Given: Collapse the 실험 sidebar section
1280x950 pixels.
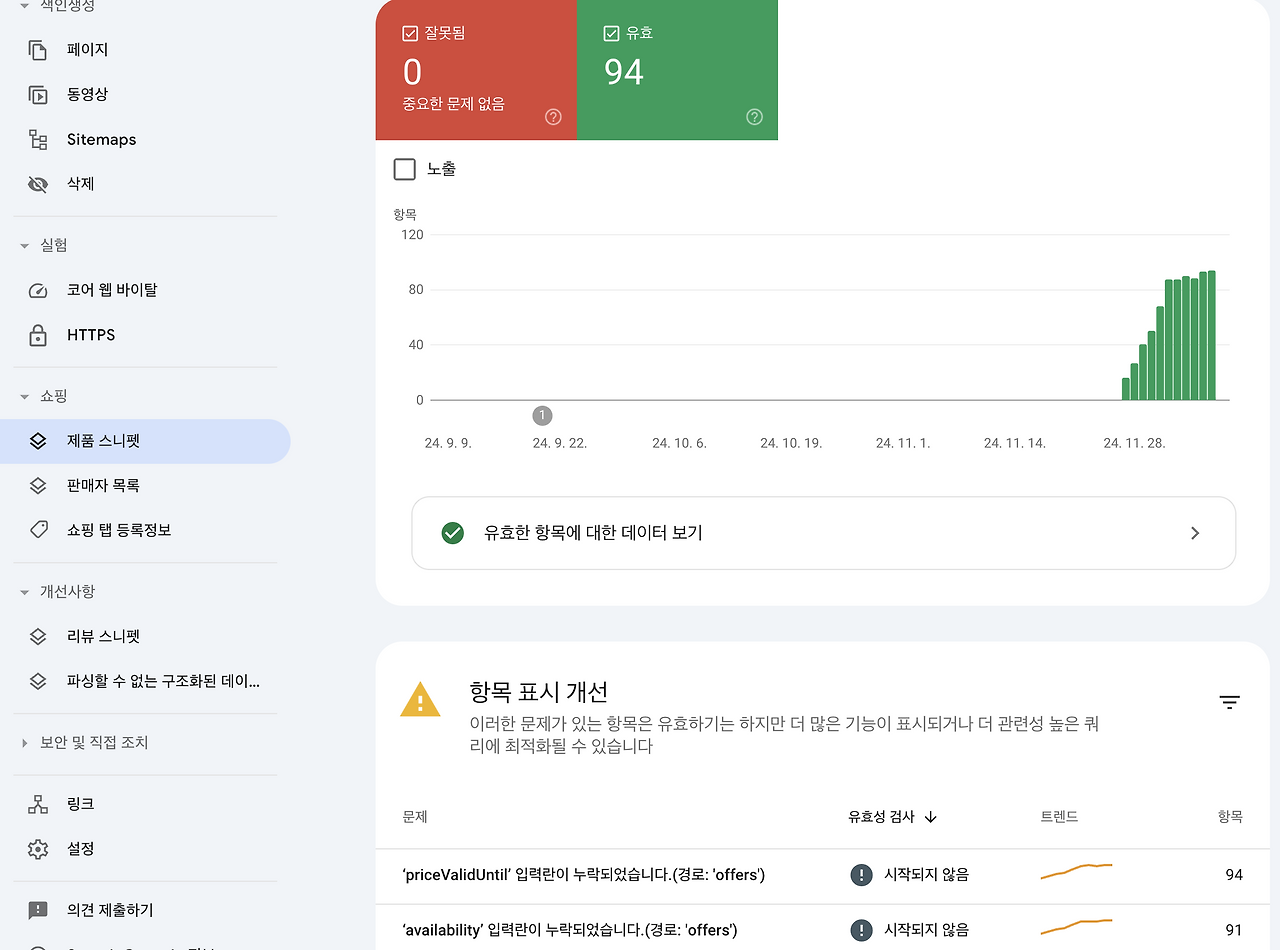Looking at the screenshot, I should pyautogui.click(x=25, y=246).
